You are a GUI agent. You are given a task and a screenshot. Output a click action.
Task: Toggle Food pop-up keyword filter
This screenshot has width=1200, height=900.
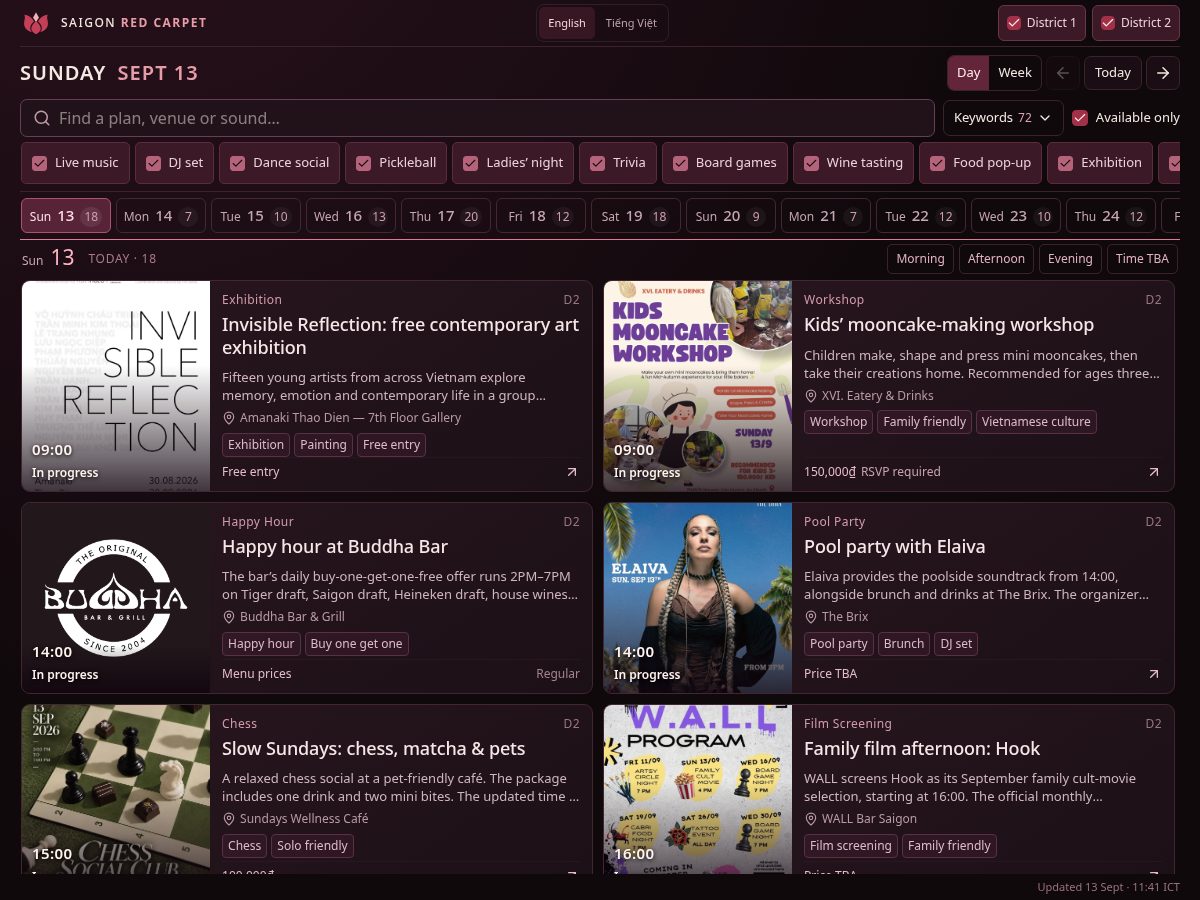980,163
